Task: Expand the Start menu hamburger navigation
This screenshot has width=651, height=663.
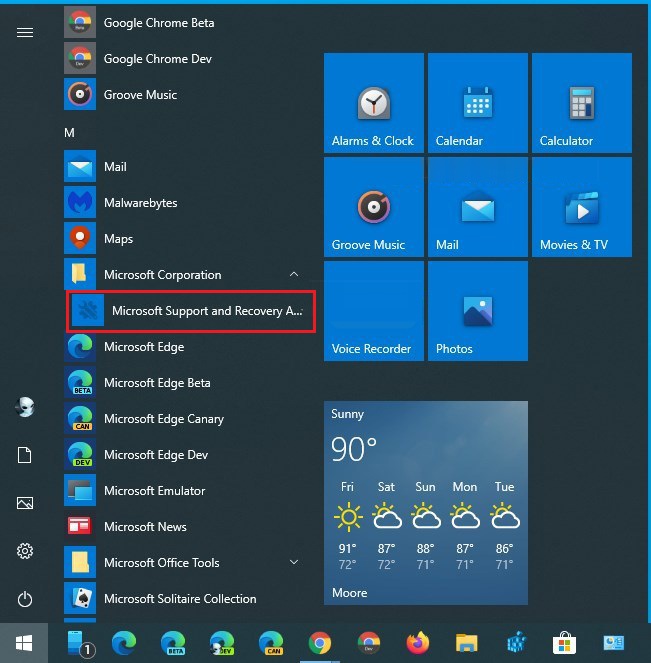Action: [x=25, y=32]
